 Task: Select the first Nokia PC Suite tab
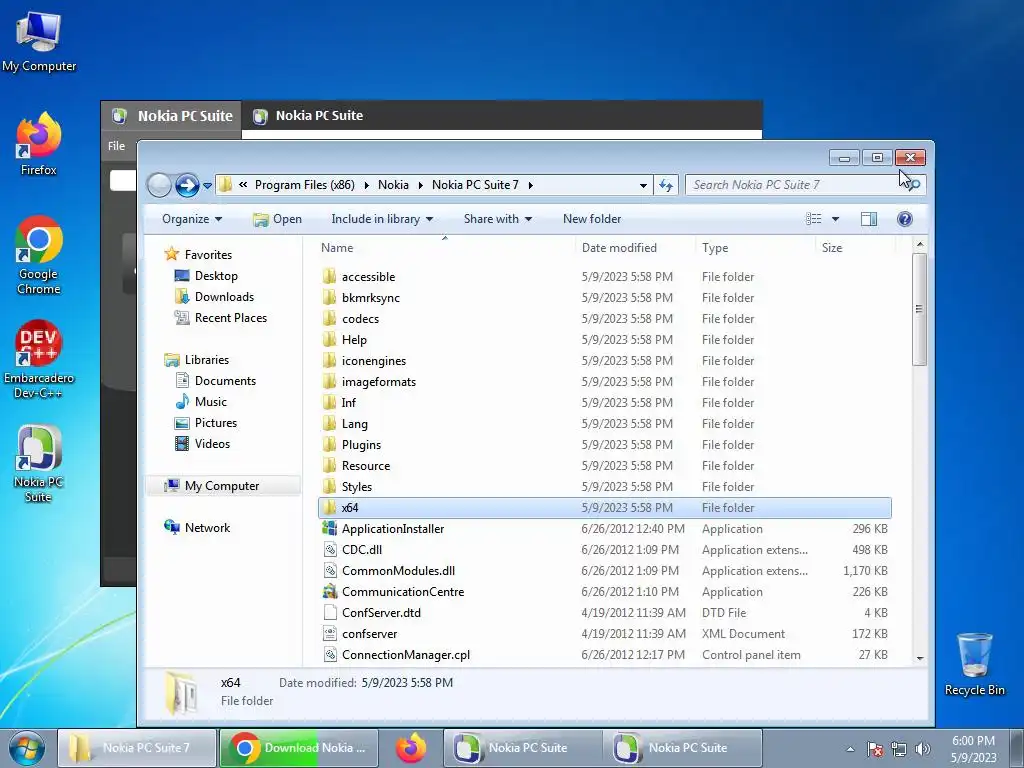[172, 116]
